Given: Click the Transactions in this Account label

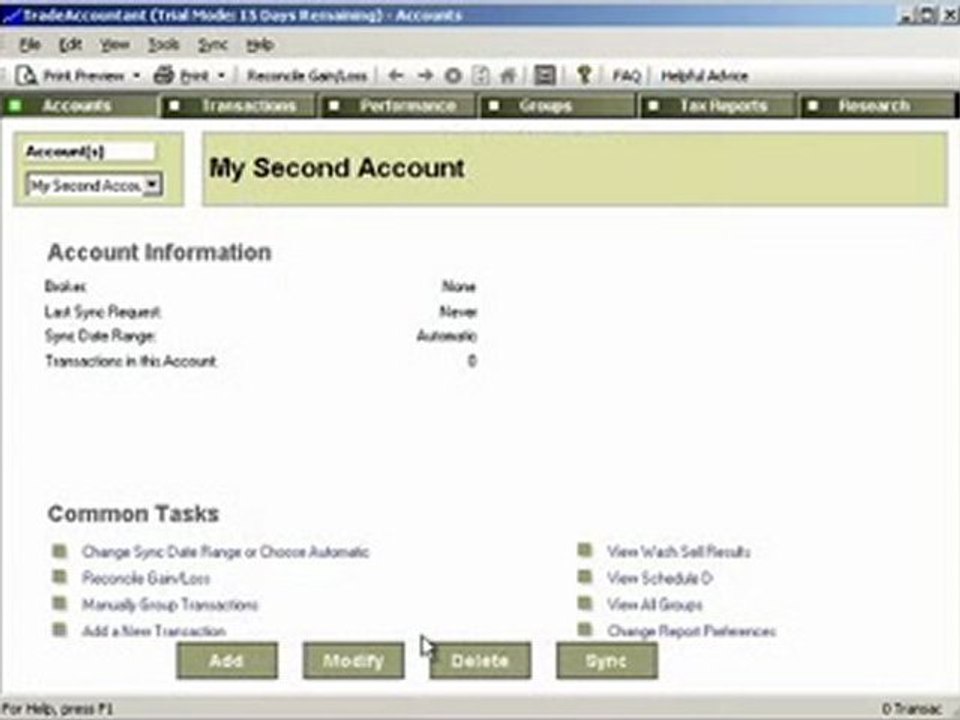Looking at the screenshot, I should pyautogui.click(x=130, y=361).
